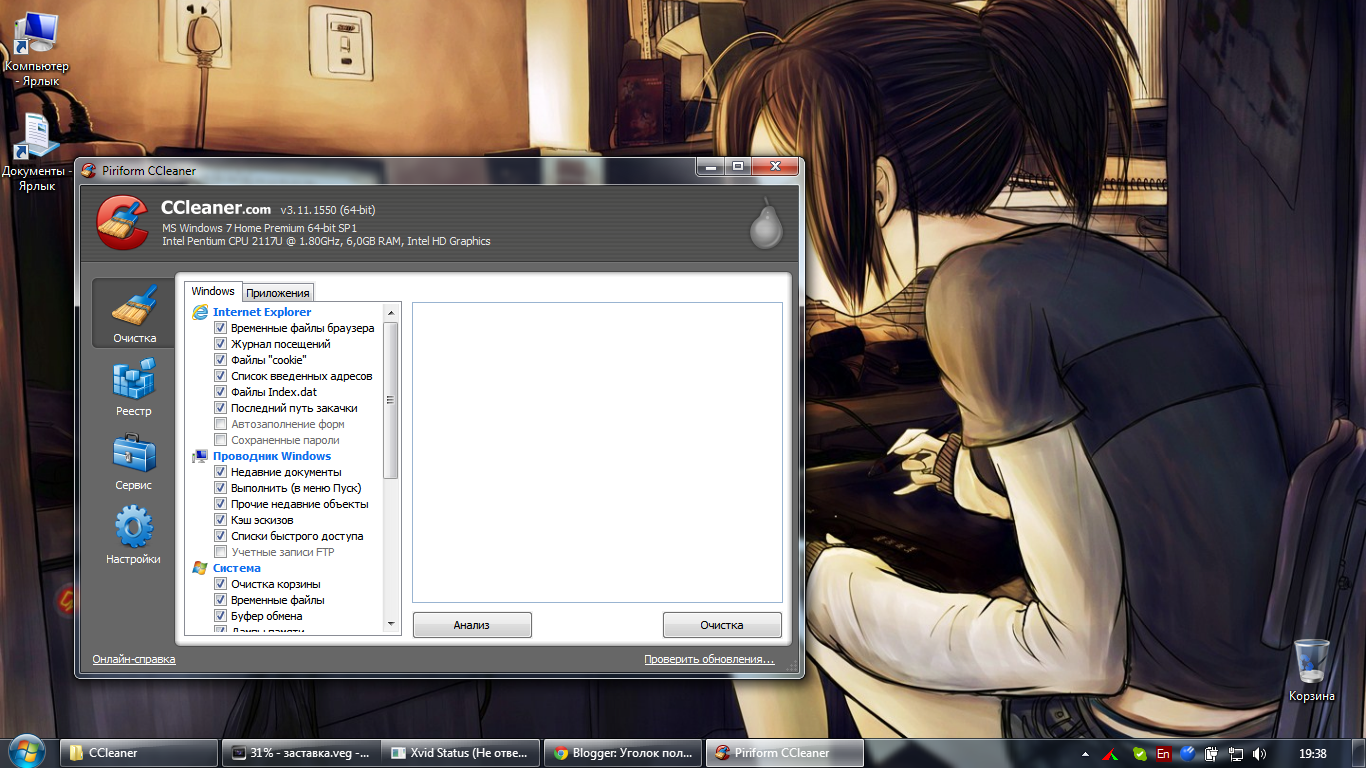Switch input language via En indicator
Screen dimensions: 1366x768
(1163, 753)
